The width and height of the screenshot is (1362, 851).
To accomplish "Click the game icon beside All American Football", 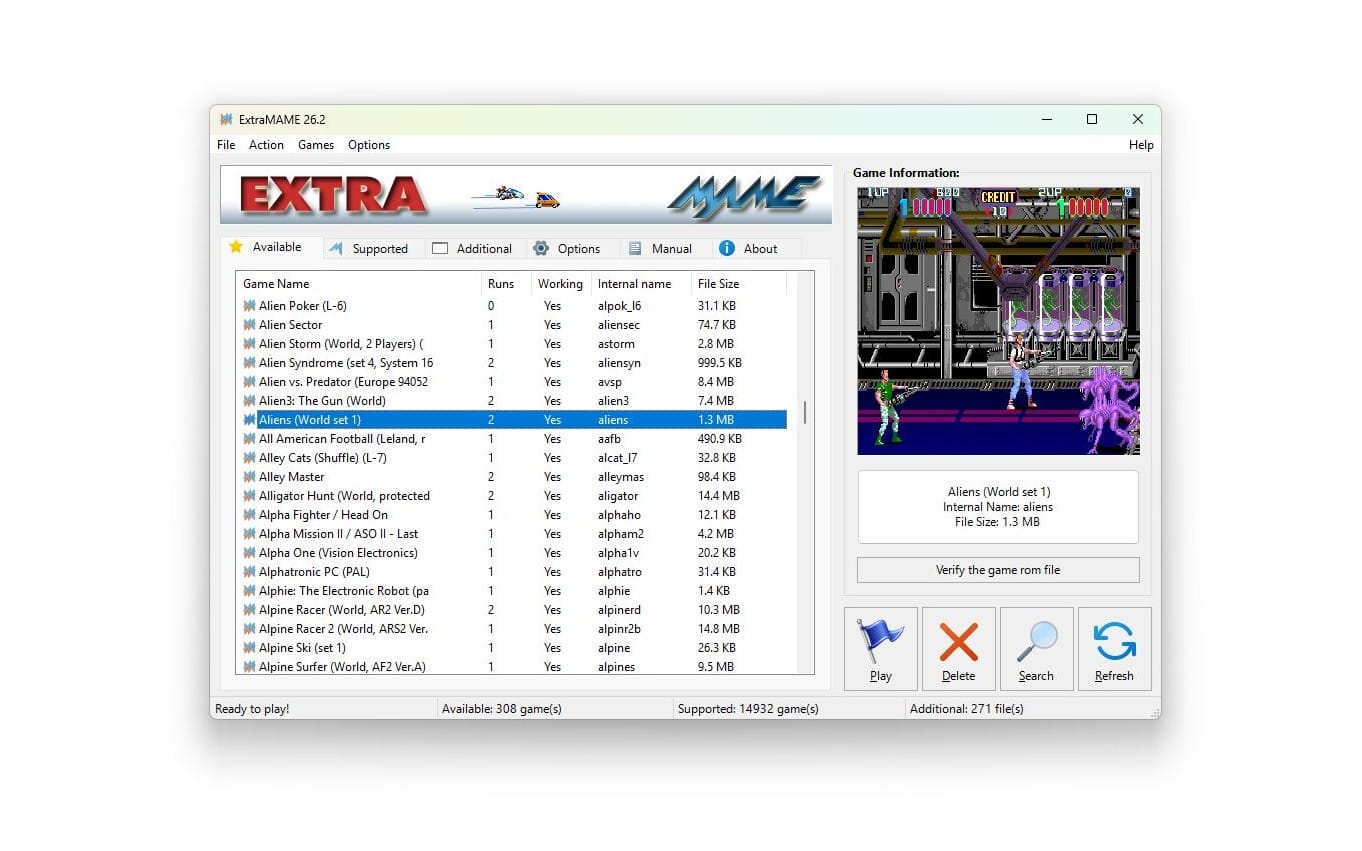I will pos(250,439).
